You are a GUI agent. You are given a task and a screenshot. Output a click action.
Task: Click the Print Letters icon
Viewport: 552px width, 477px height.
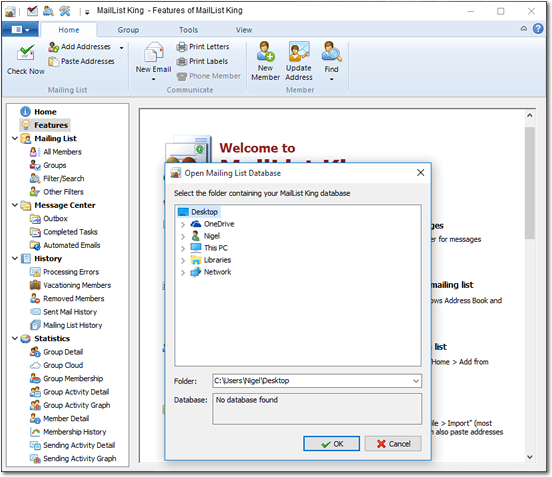tap(181, 46)
